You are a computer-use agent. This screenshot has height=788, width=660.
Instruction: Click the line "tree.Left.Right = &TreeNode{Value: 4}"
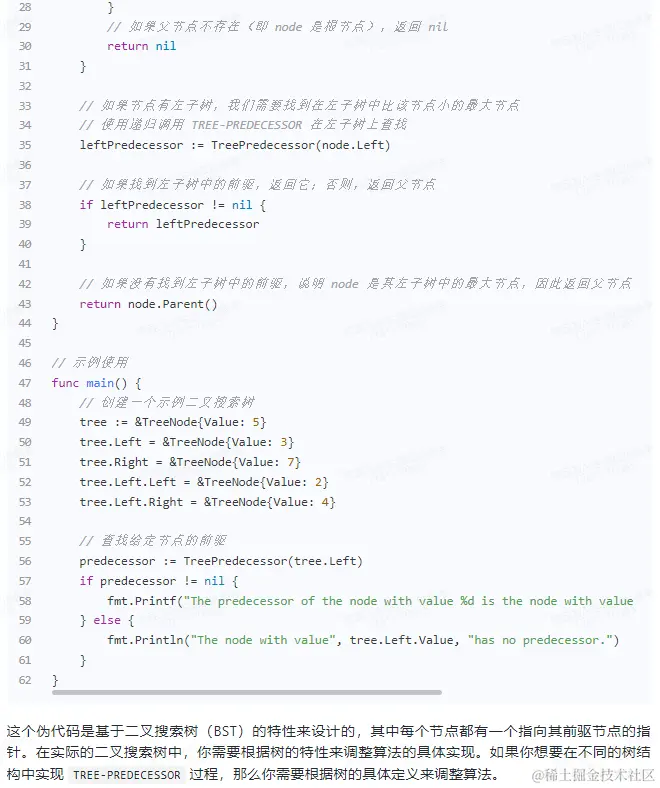tap(207, 503)
